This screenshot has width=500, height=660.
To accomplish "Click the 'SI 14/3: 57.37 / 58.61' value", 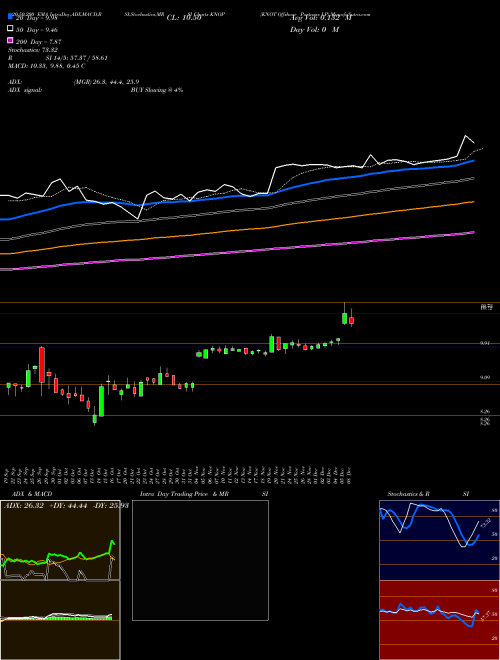I will [x=77, y=58].
